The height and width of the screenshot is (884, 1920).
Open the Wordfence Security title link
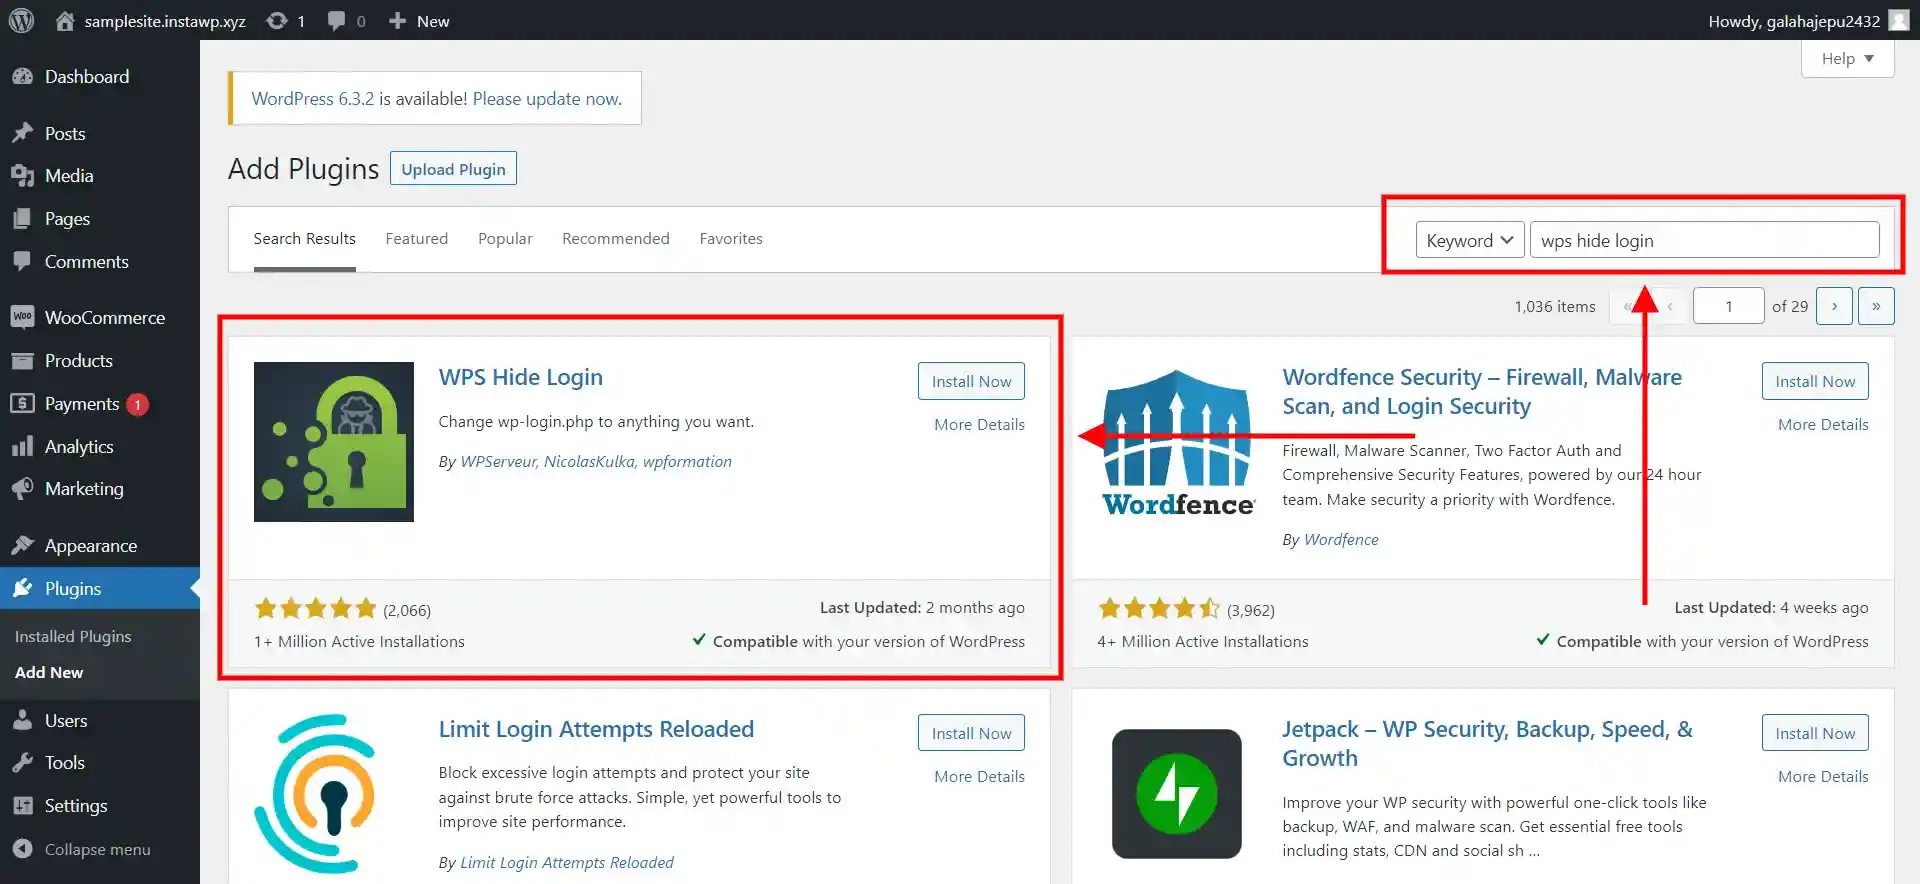(x=1482, y=392)
